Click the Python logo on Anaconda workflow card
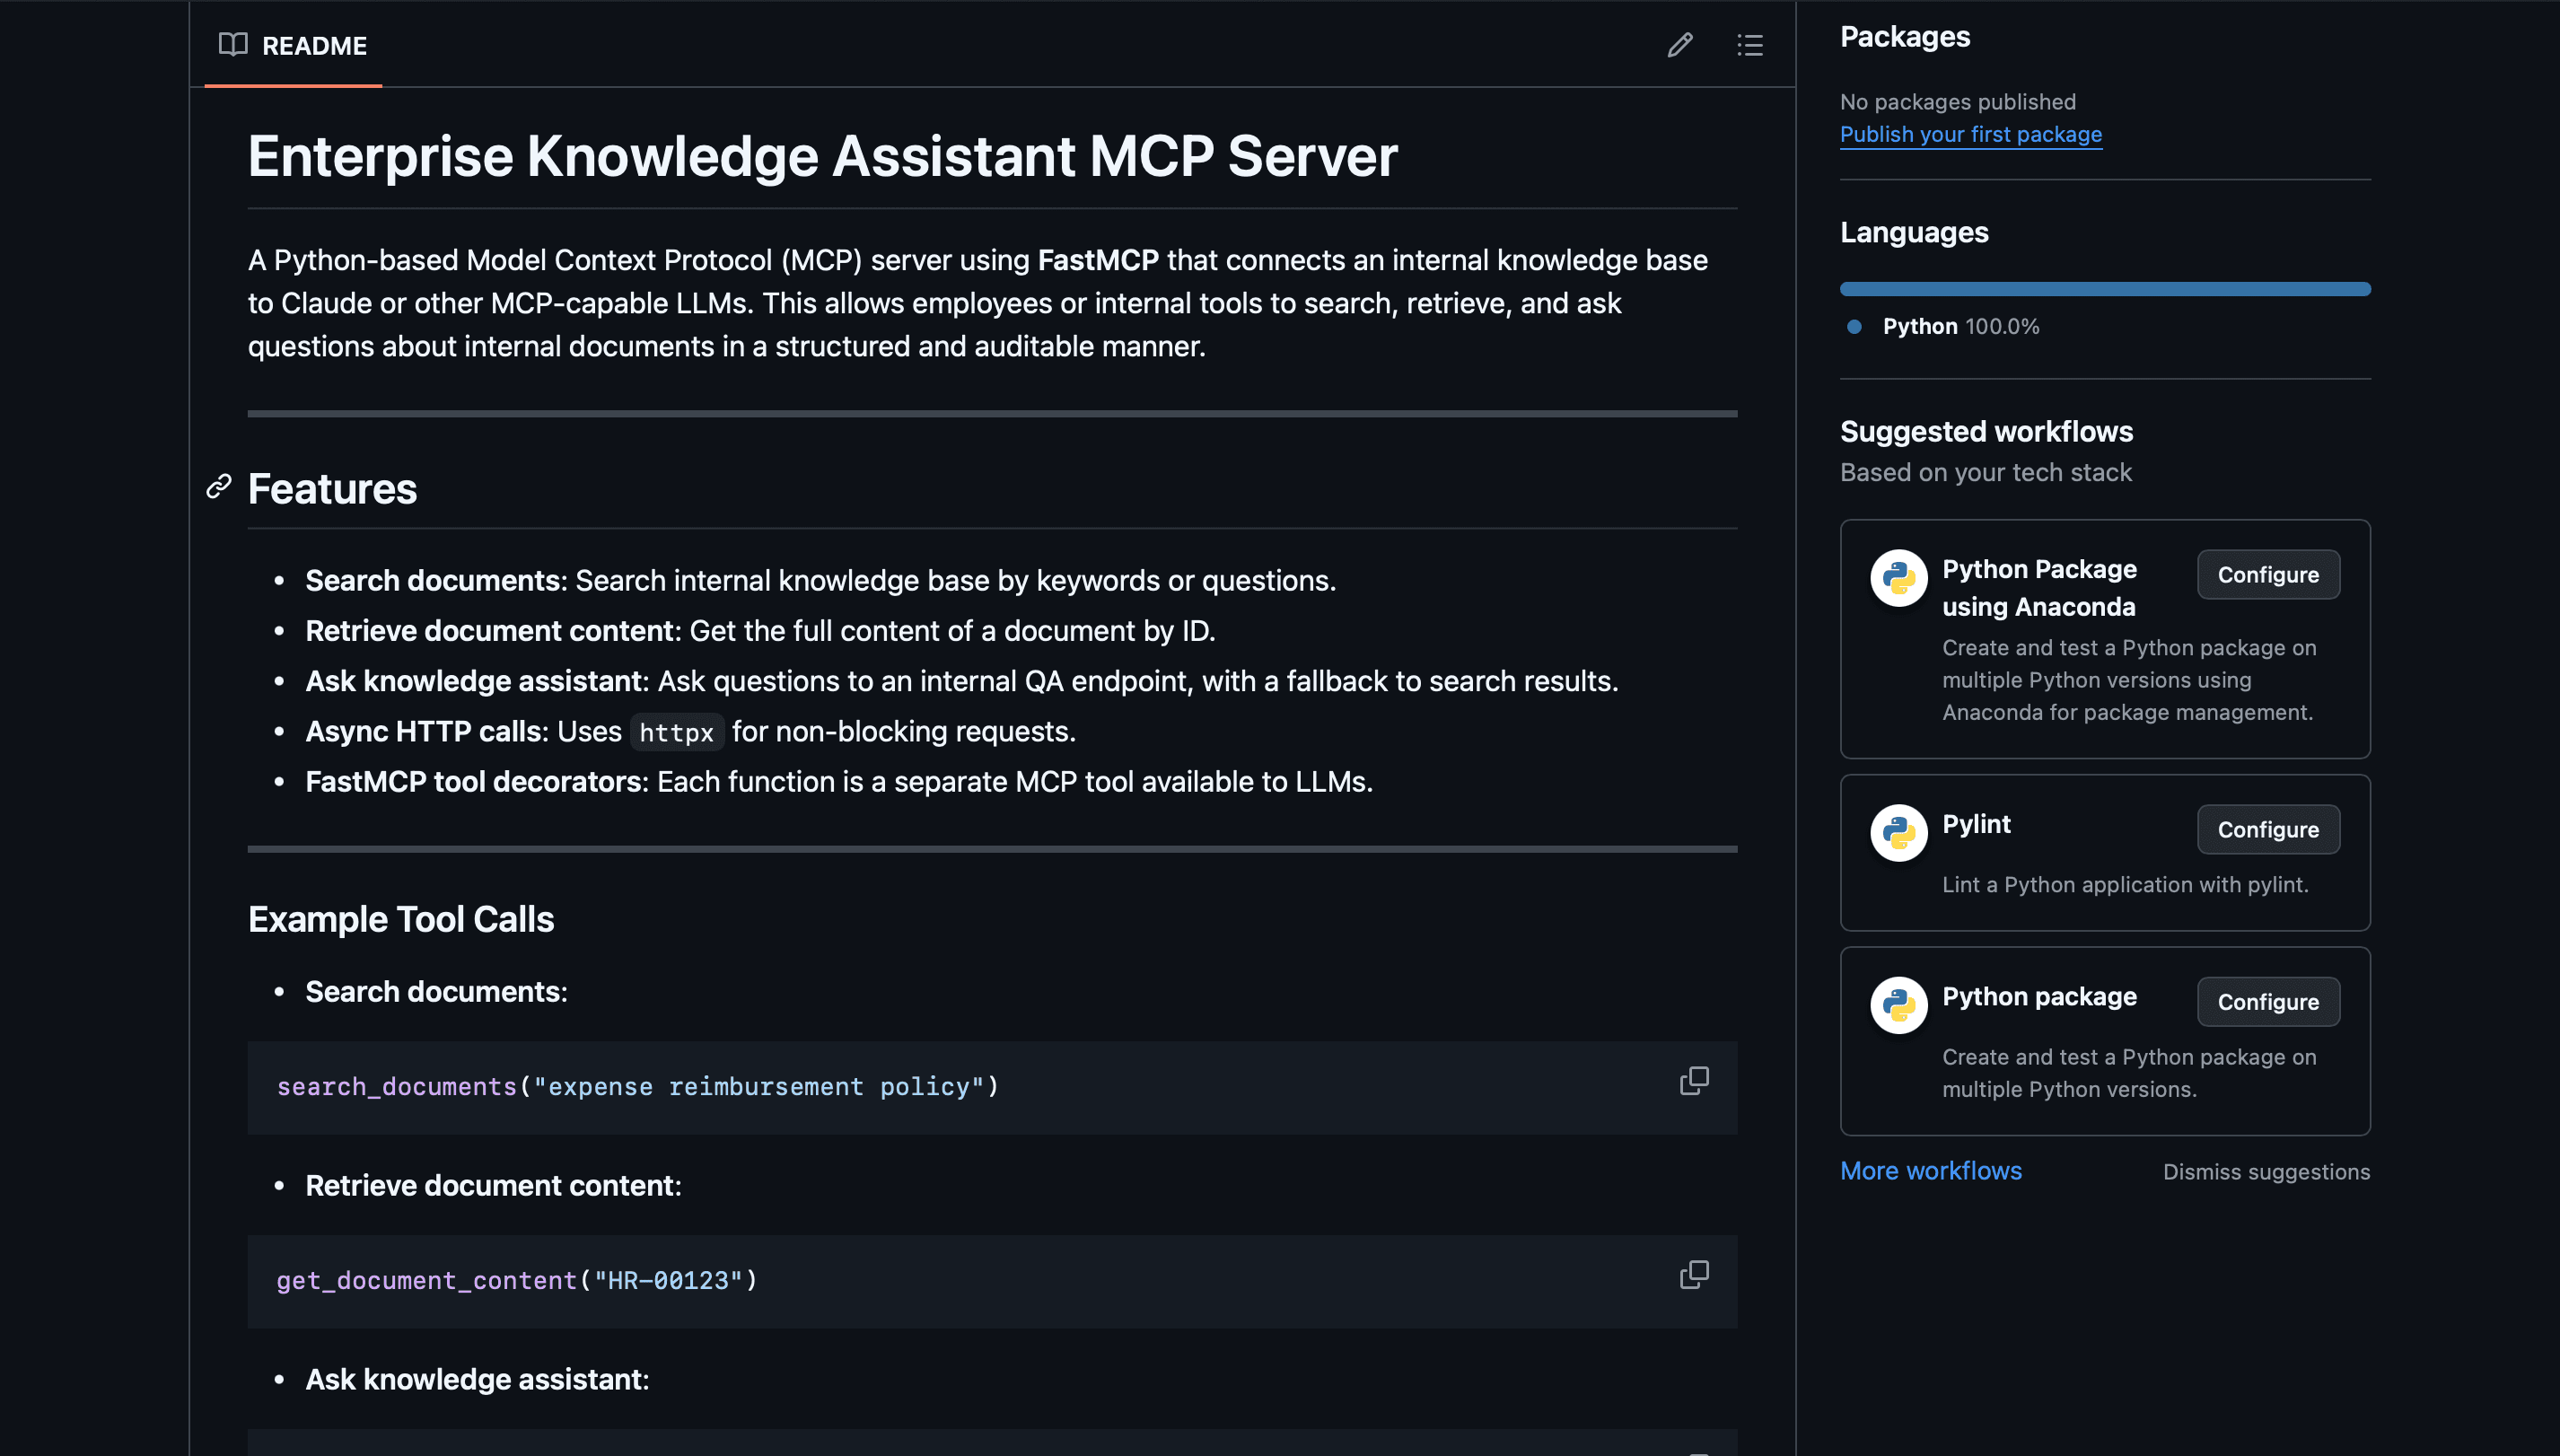Image resolution: width=2560 pixels, height=1456 pixels. [1898, 578]
